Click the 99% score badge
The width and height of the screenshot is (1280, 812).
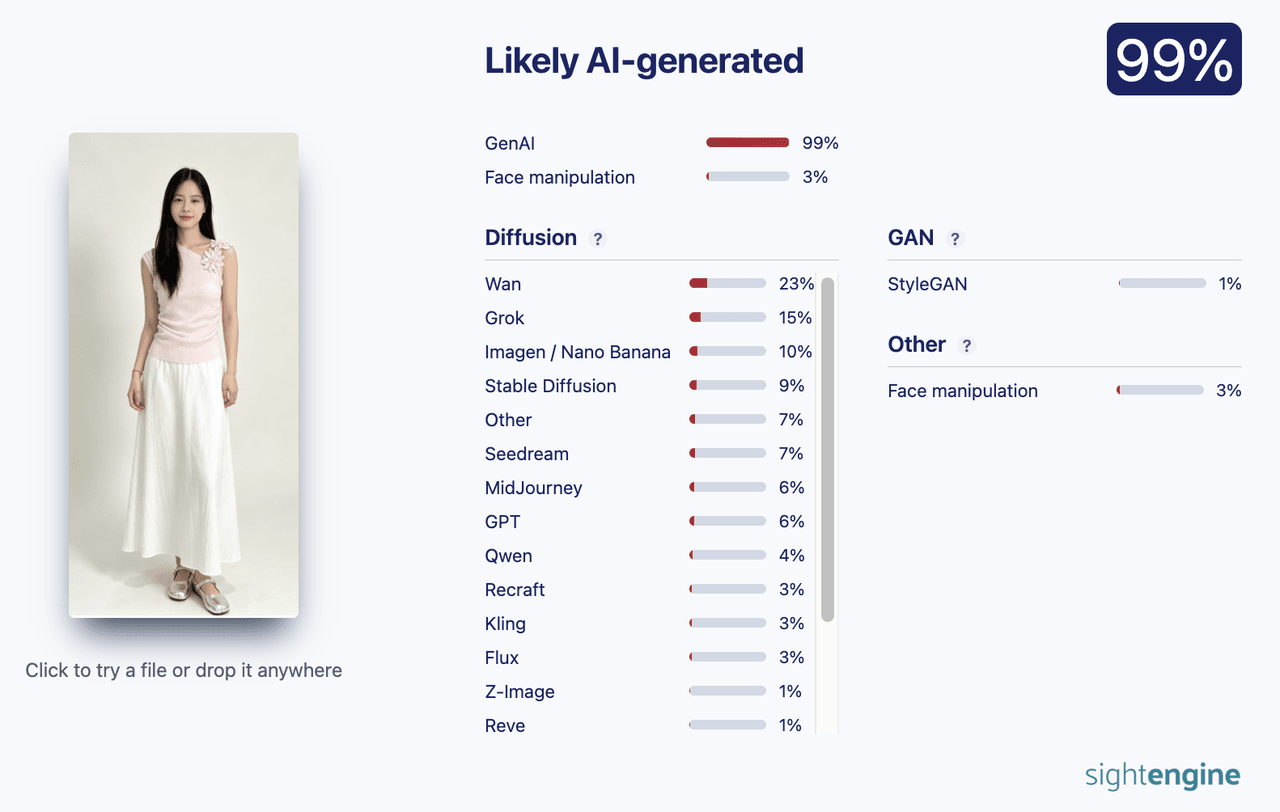point(1174,59)
